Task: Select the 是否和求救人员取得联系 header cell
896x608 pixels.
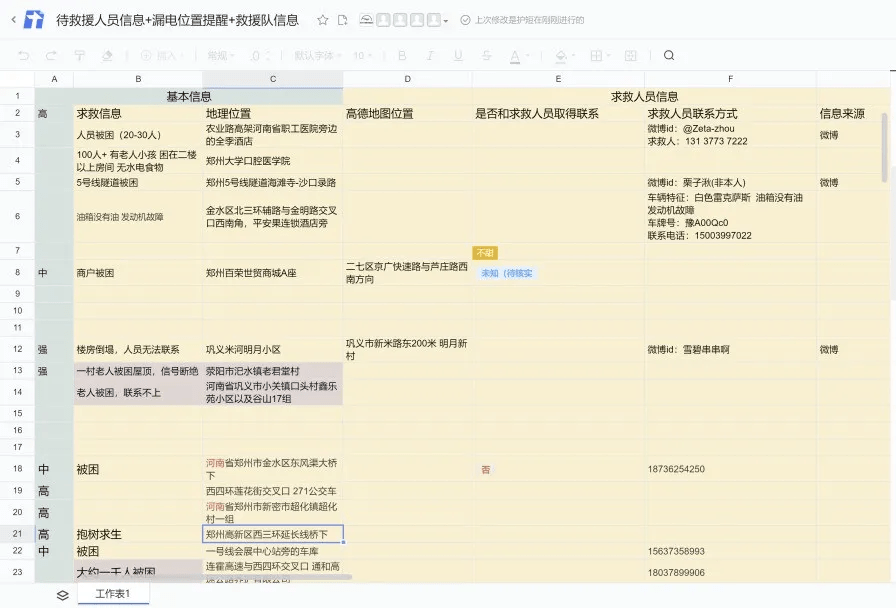Action: [x=558, y=114]
